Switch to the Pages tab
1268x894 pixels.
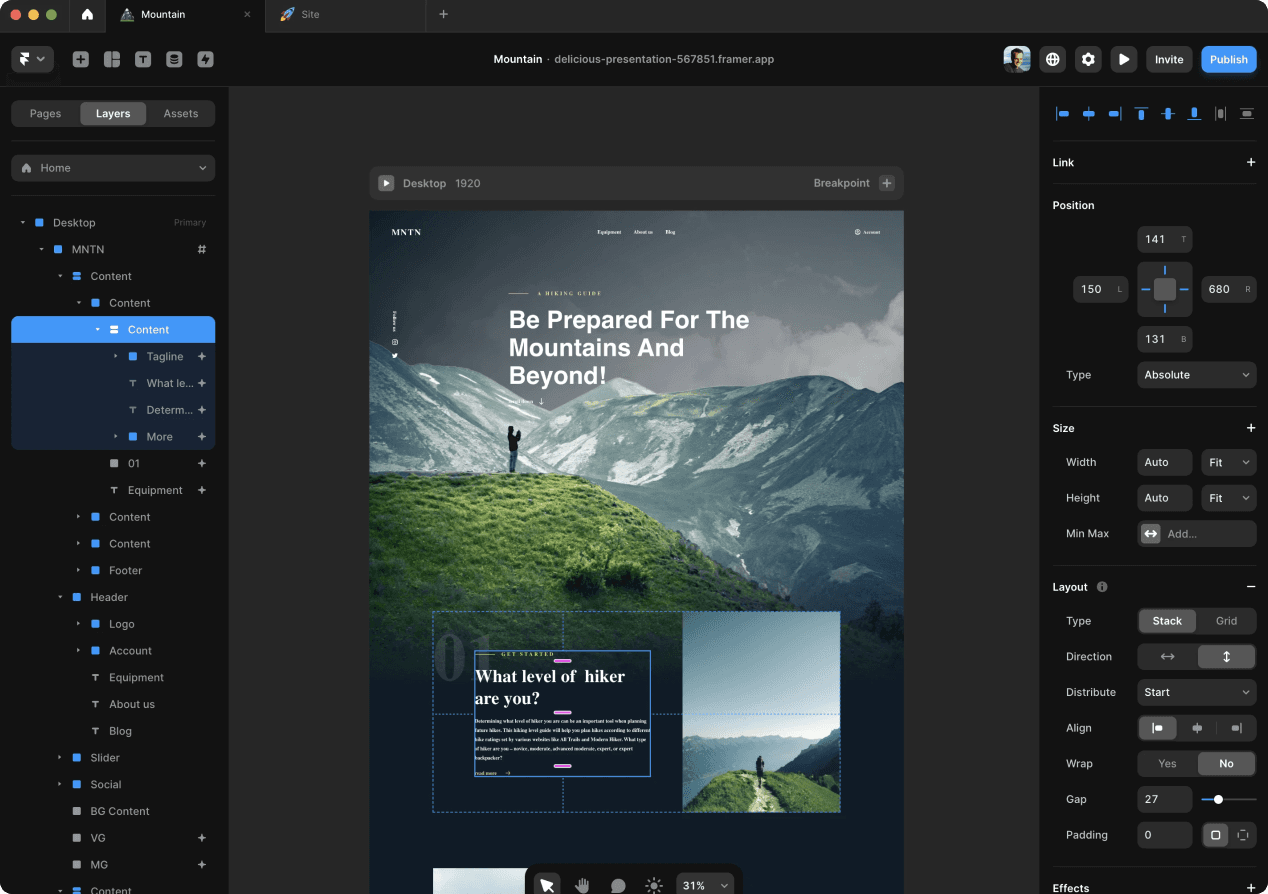45,114
